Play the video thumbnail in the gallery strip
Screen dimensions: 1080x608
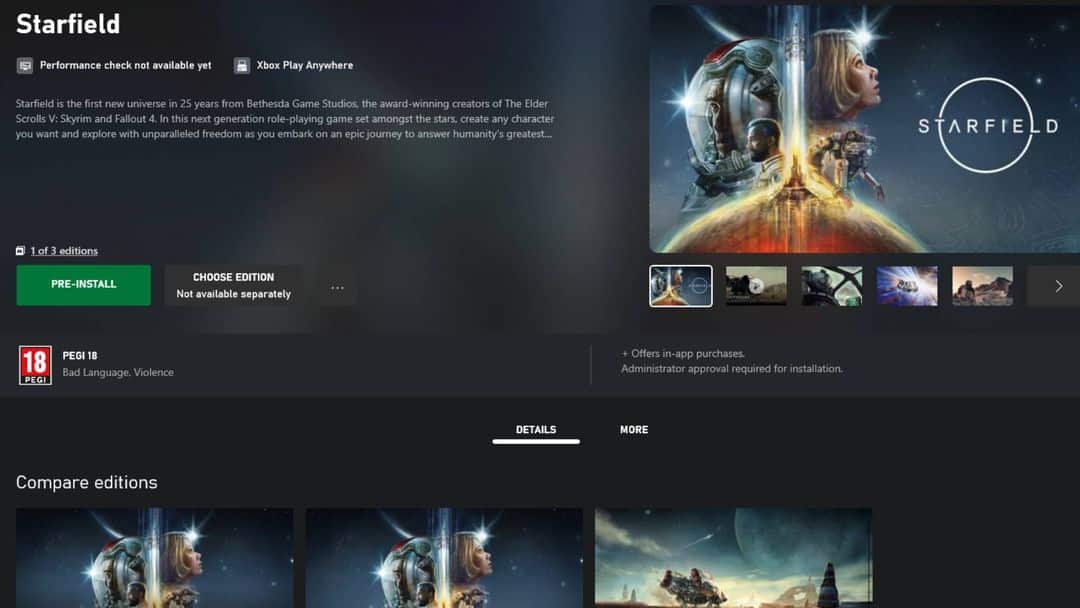click(756, 286)
